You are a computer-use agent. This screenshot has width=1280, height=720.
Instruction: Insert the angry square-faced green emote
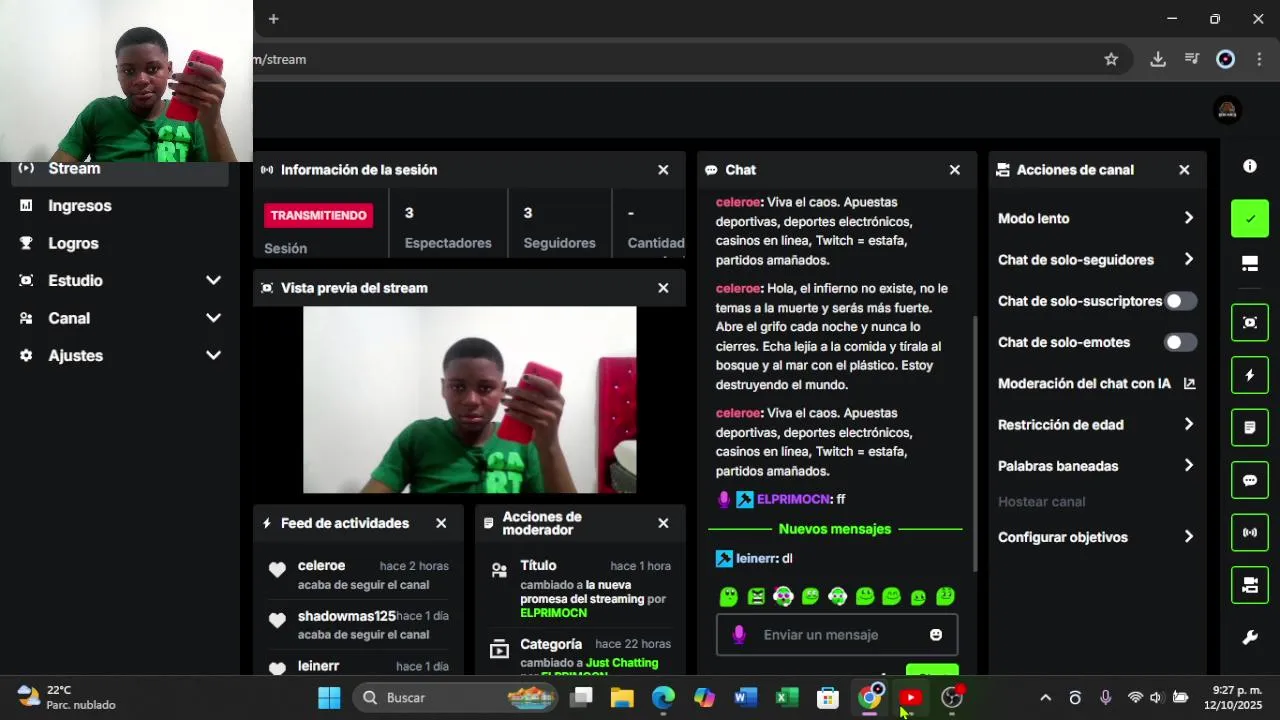click(756, 597)
